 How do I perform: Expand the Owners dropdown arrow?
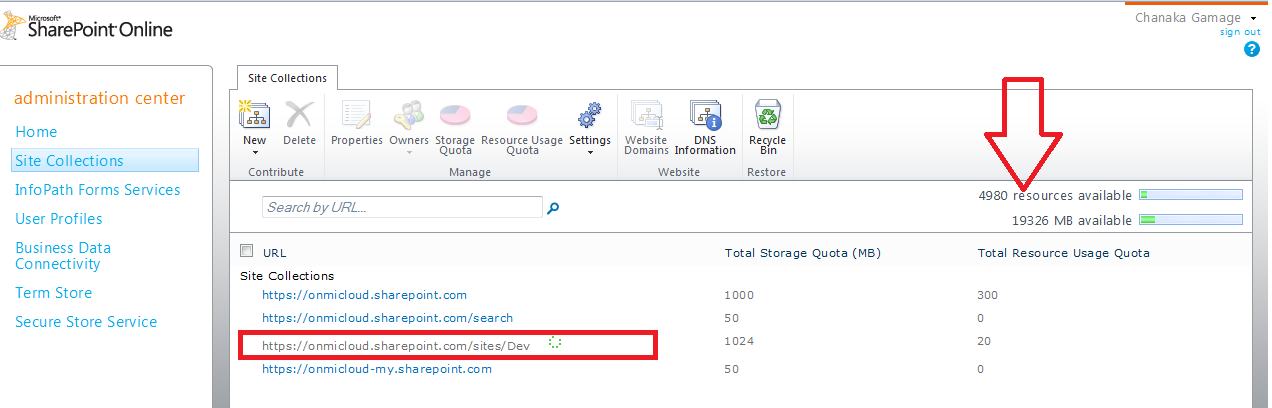pos(409,153)
